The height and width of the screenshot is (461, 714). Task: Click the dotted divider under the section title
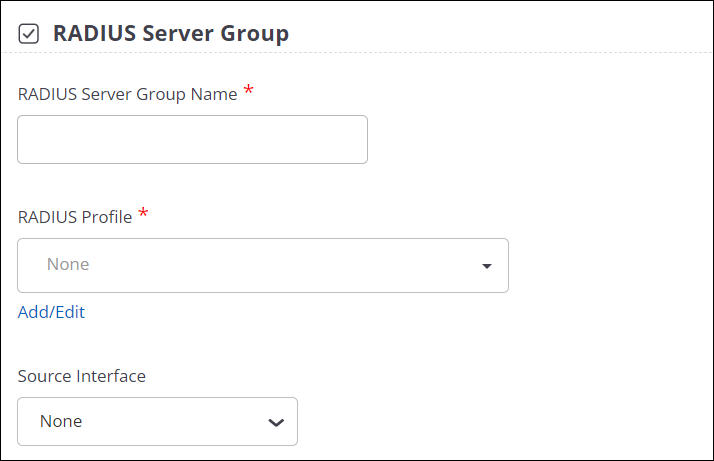(357, 53)
